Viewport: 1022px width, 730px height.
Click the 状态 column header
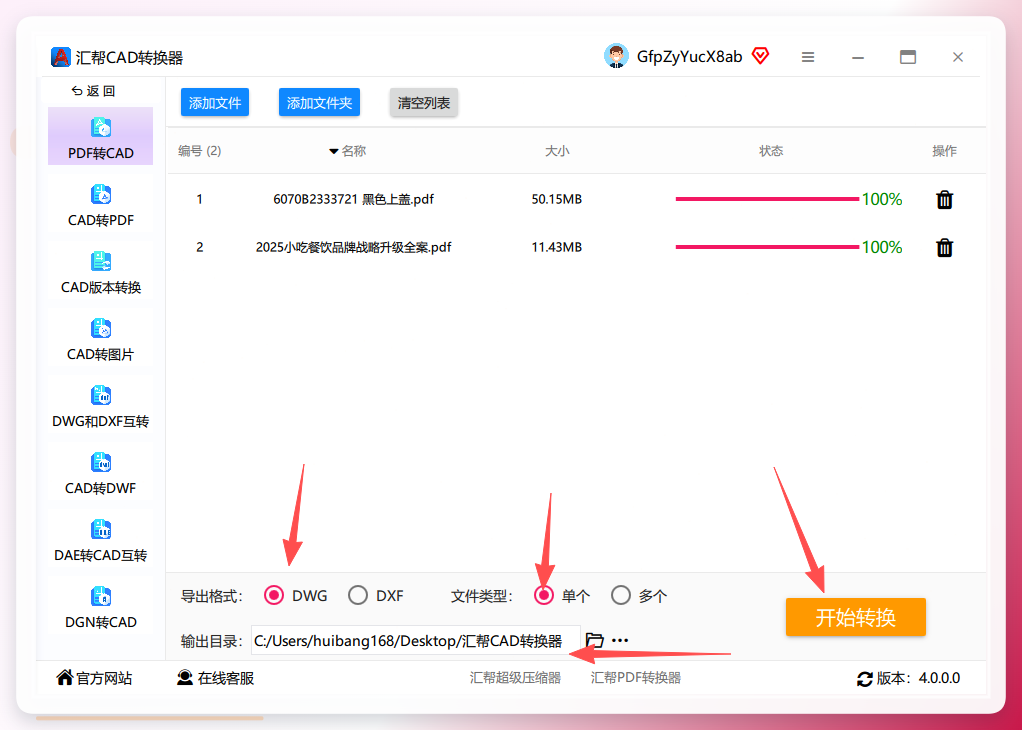771,151
